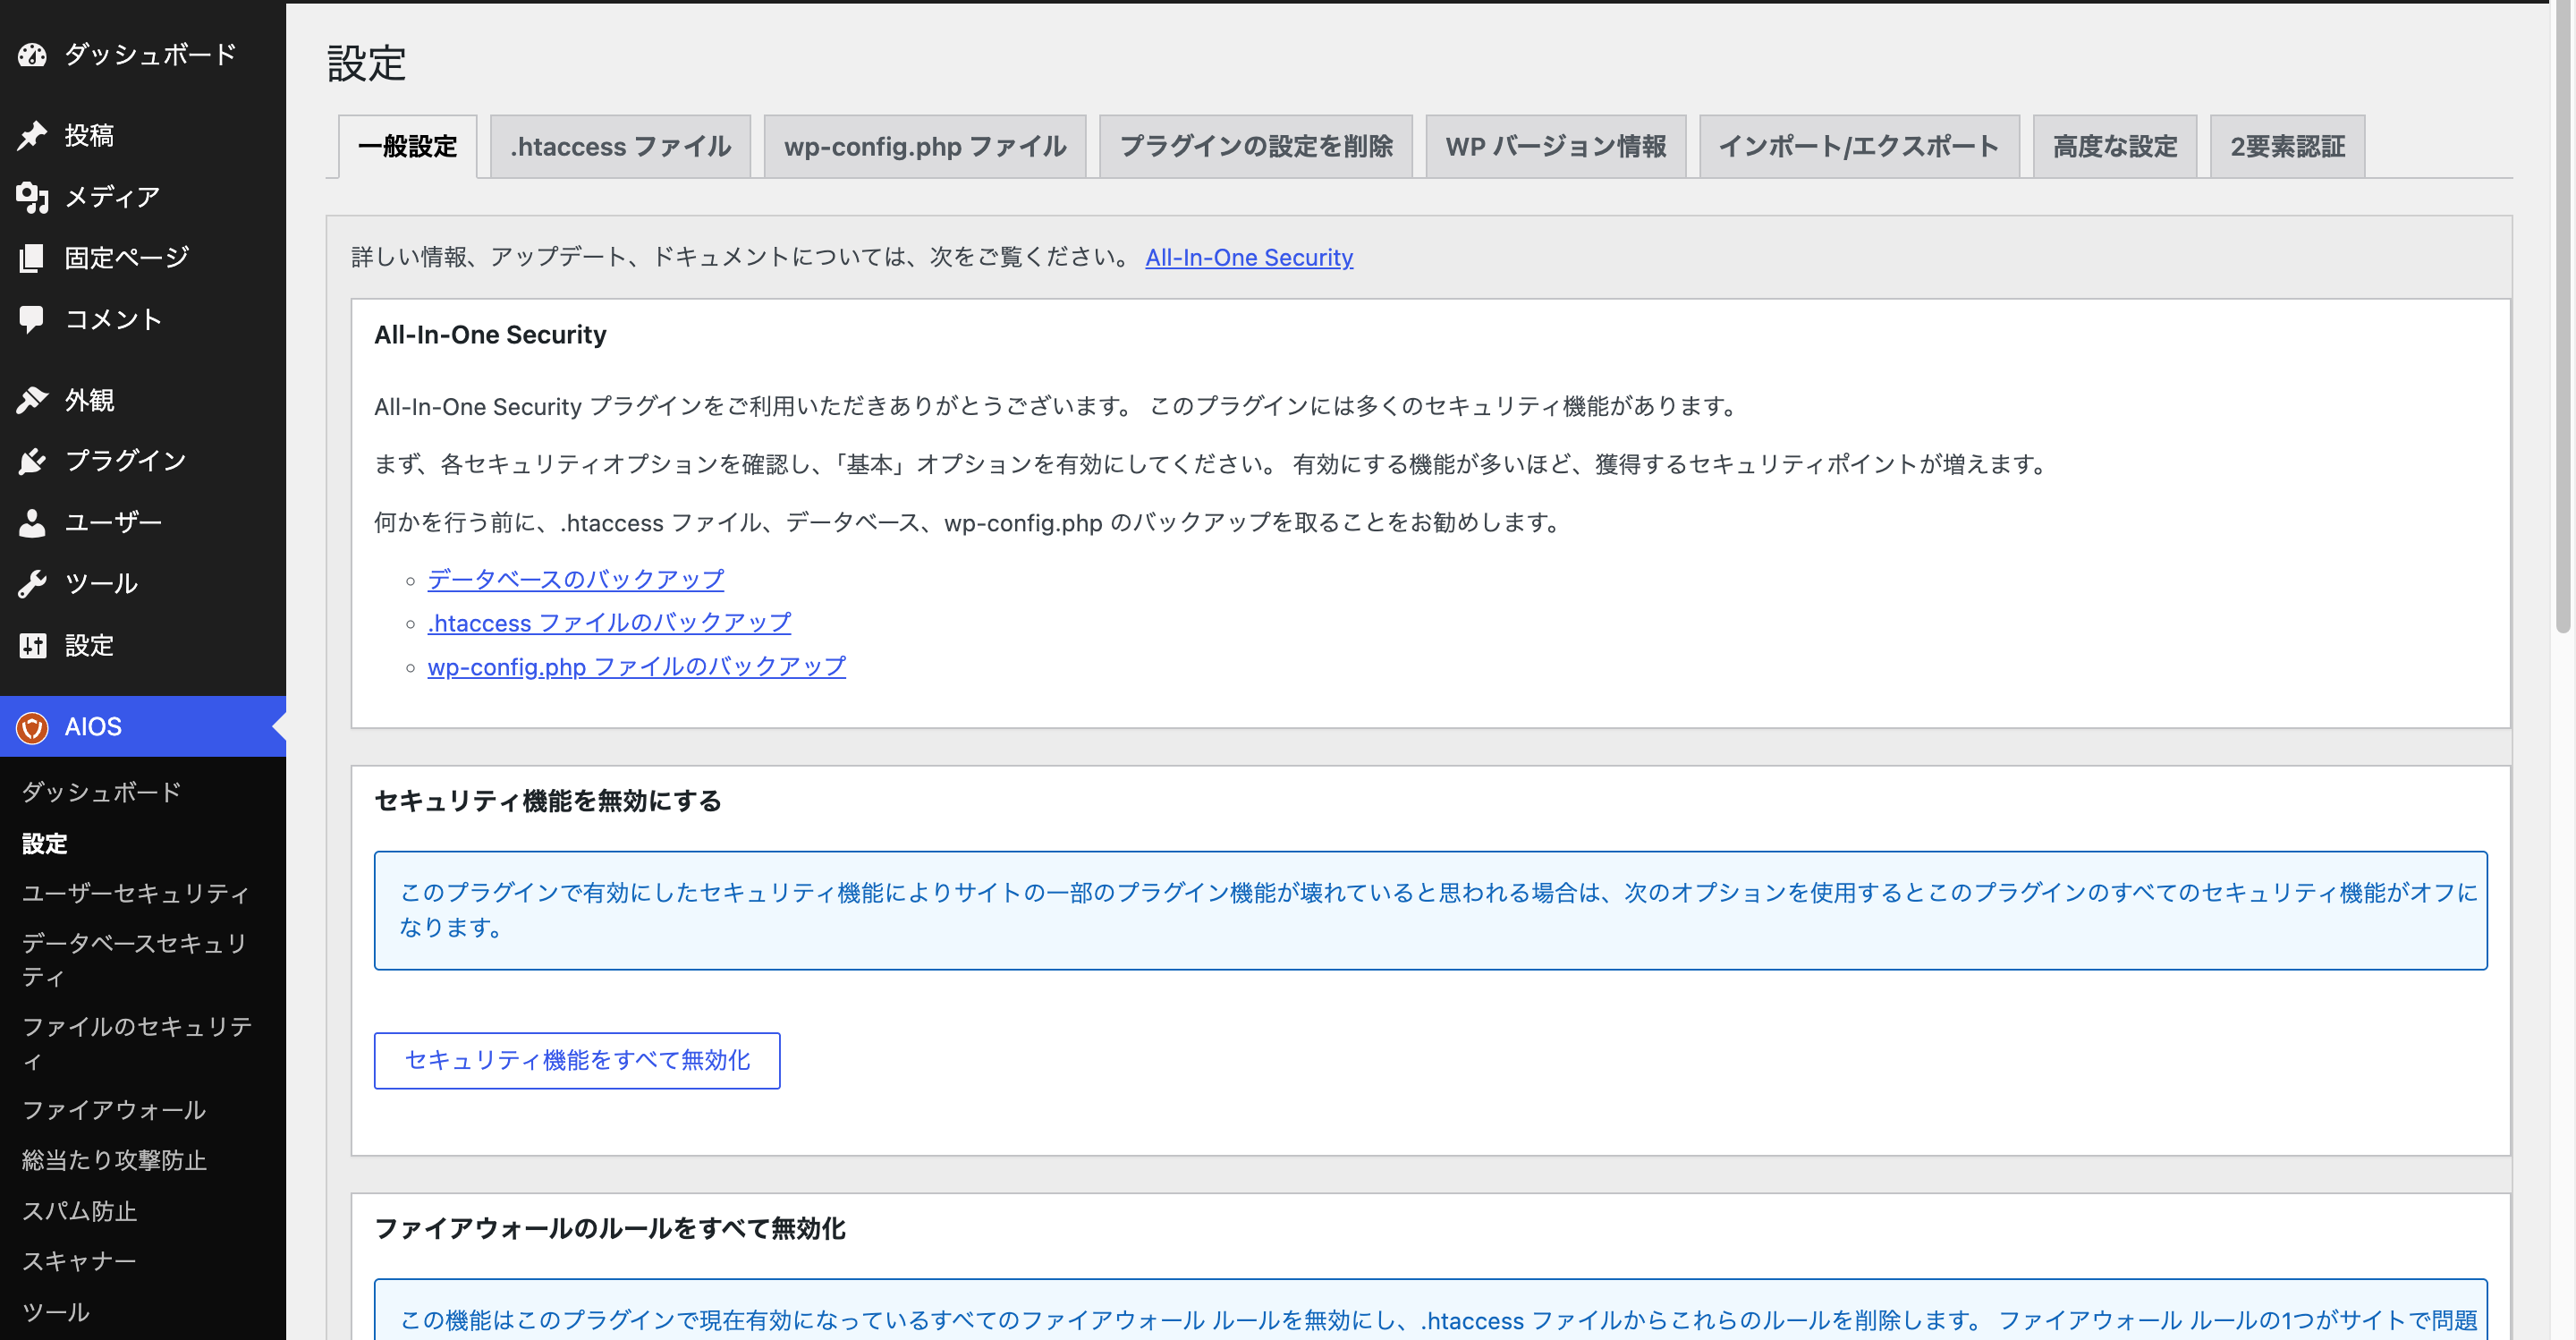Open the プラグインの設定を削除 tab

coord(1256,147)
